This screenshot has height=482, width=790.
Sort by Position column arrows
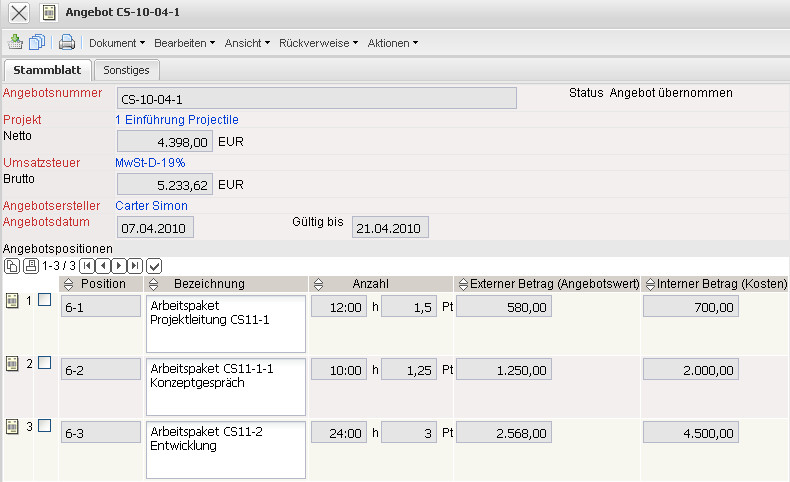69,285
